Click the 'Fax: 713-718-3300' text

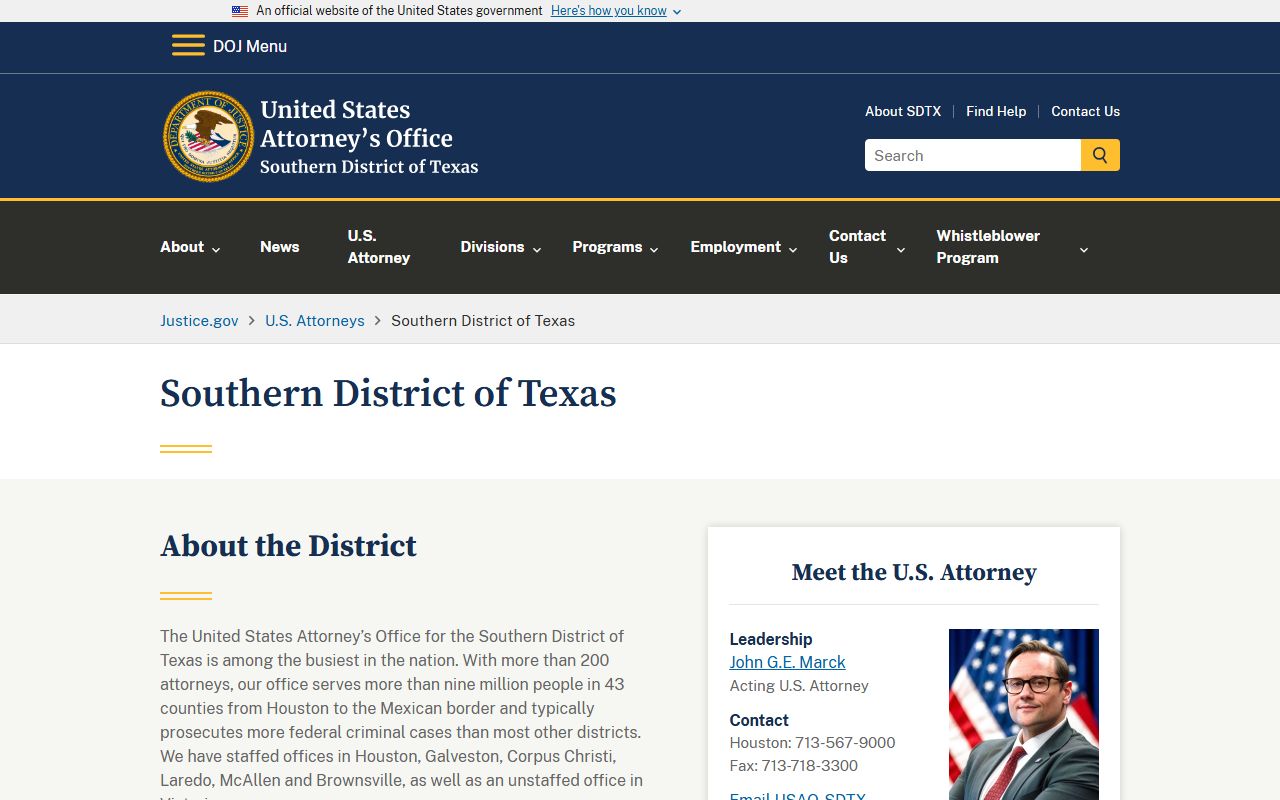pos(793,766)
